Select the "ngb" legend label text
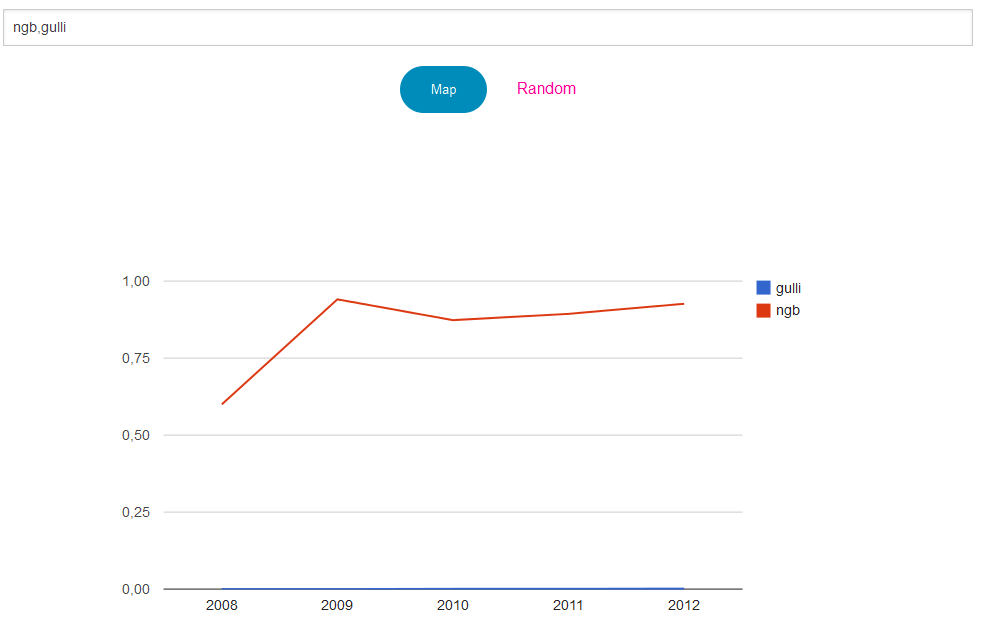The image size is (983, 623). click(787, 310)
